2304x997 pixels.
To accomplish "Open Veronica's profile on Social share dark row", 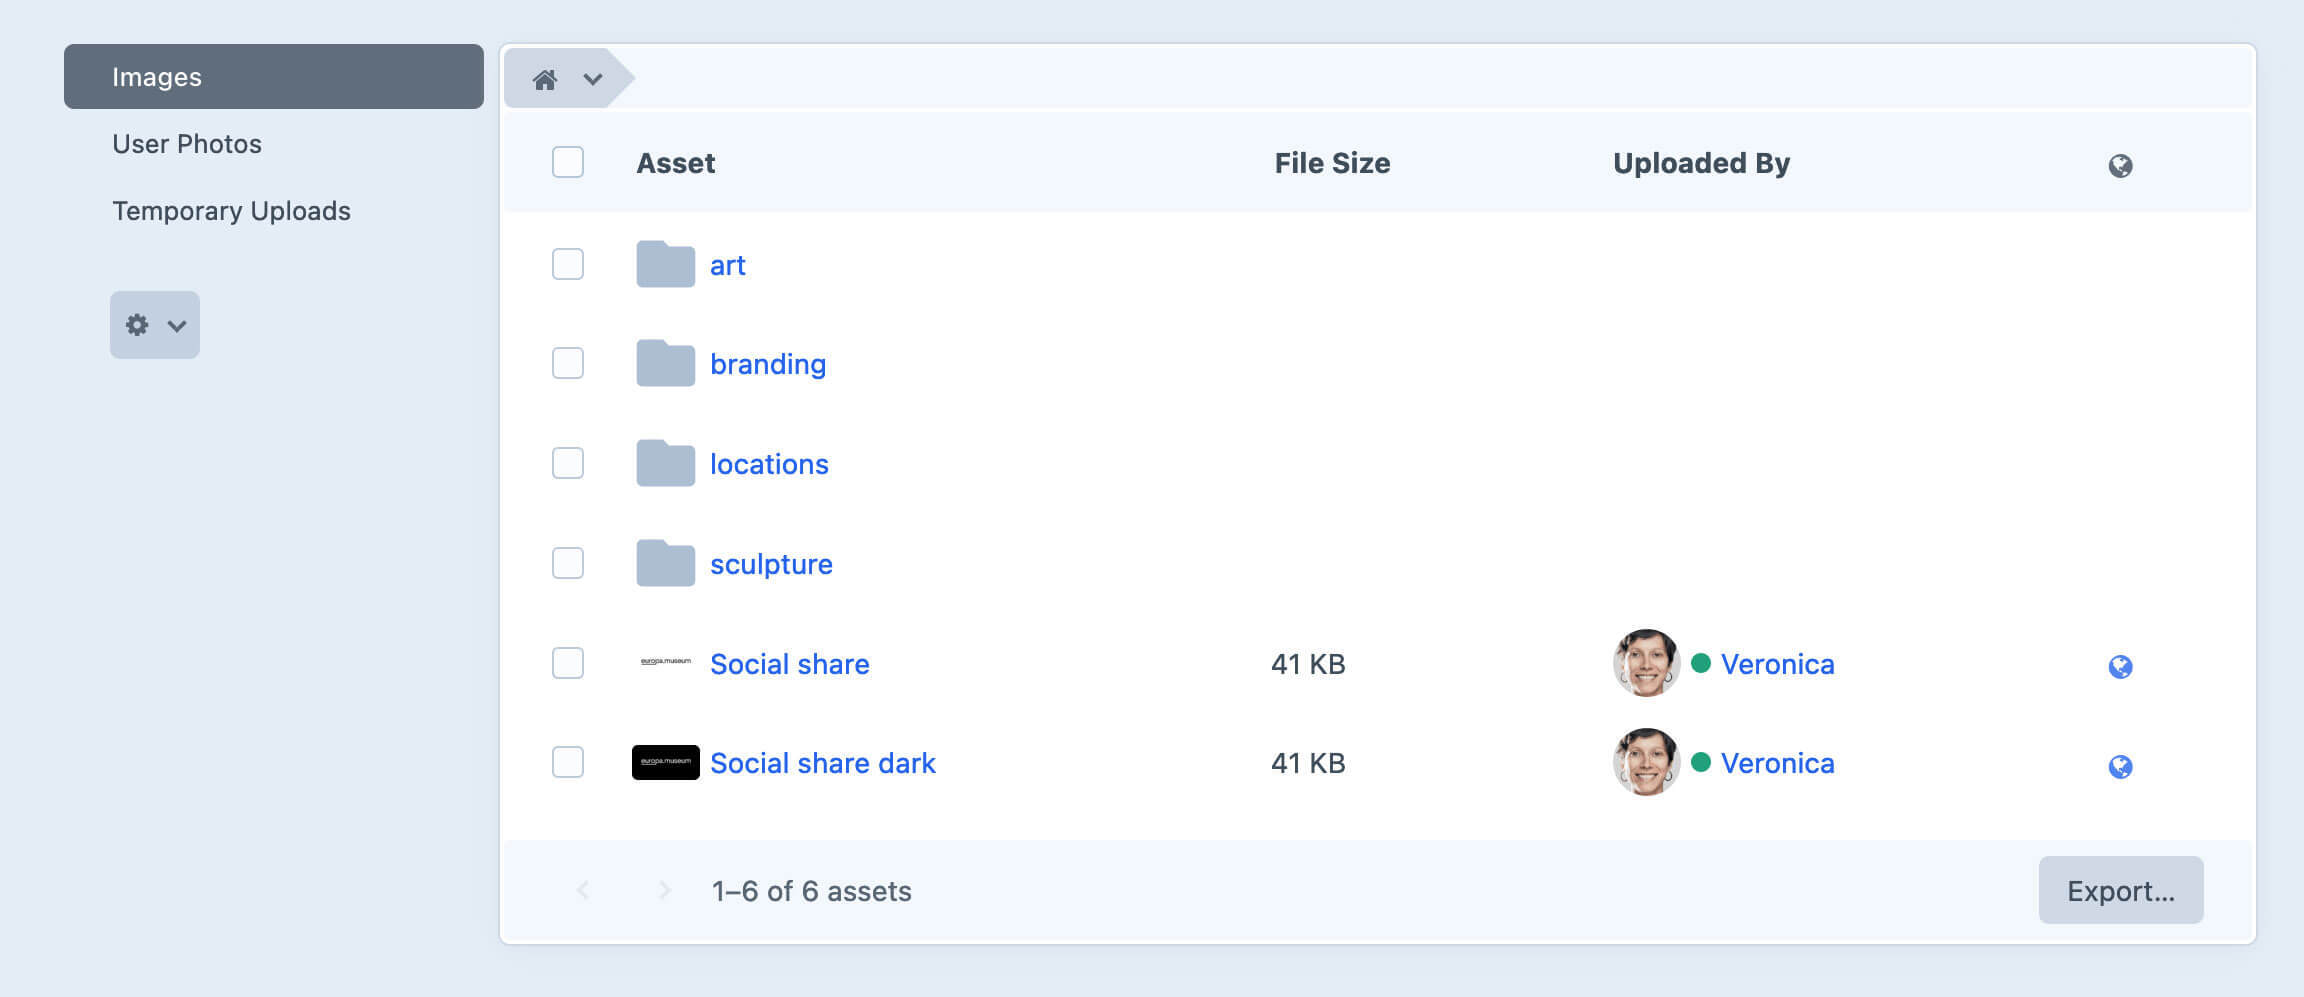I will (1777, 763).
